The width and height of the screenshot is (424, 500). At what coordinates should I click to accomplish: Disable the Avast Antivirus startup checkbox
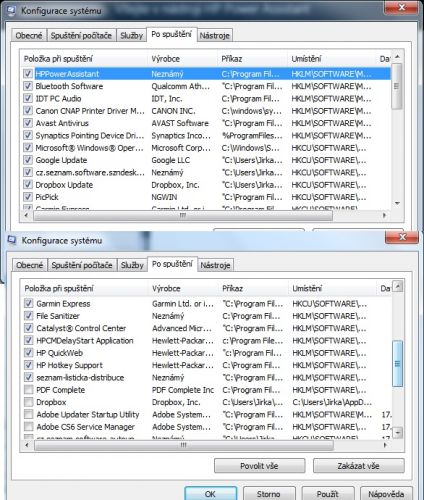[28, 123]
